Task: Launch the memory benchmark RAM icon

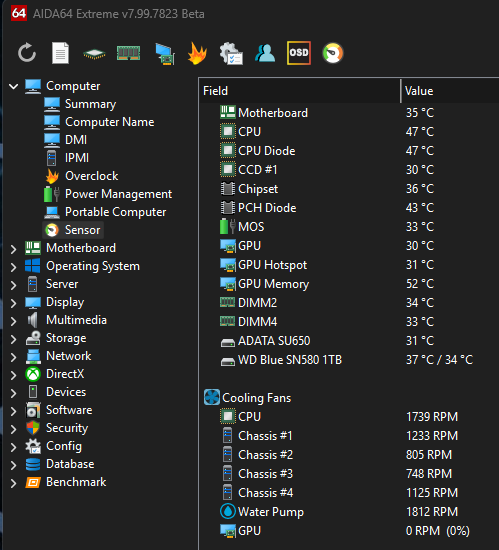Action: [x=128, y=53]
